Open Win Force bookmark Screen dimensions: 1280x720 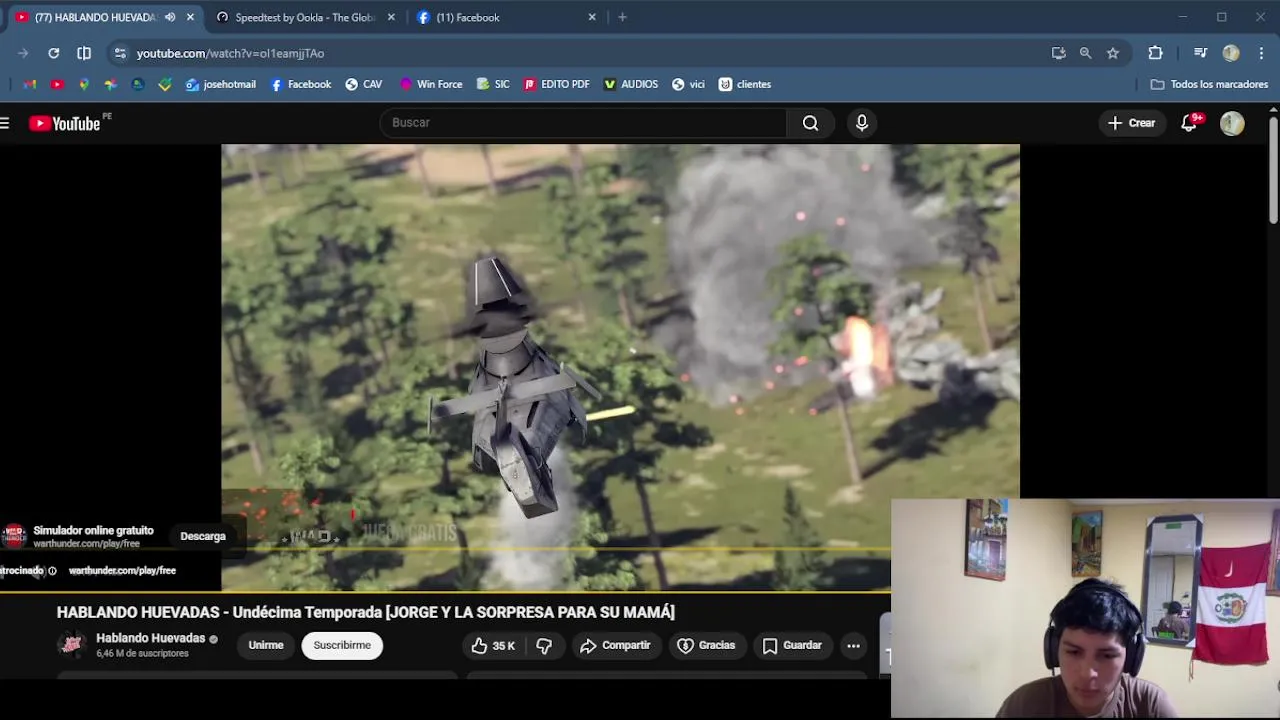coord(431,84)
